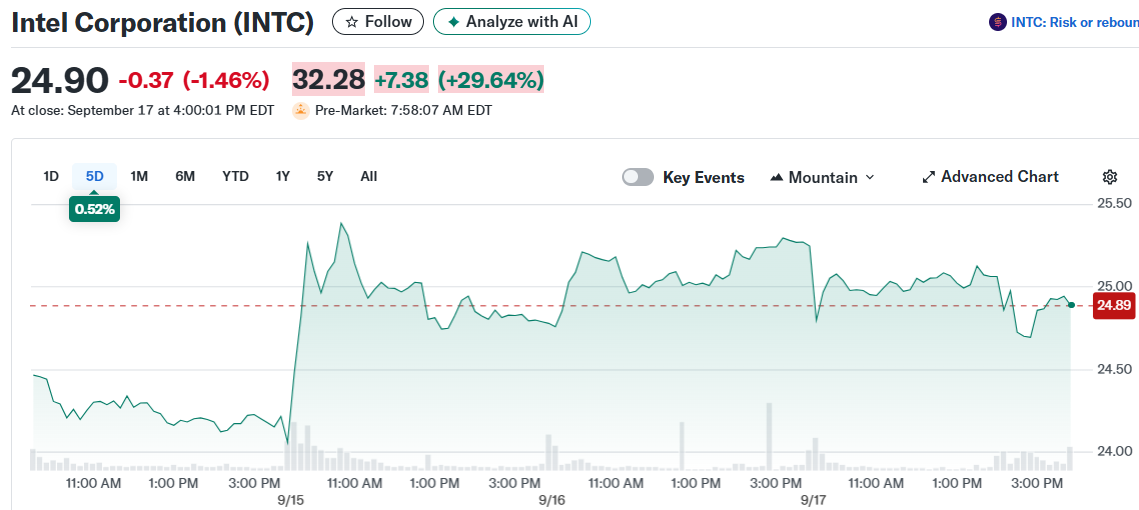Click the 9/16 date label on axis

click(x=552, y=500)
